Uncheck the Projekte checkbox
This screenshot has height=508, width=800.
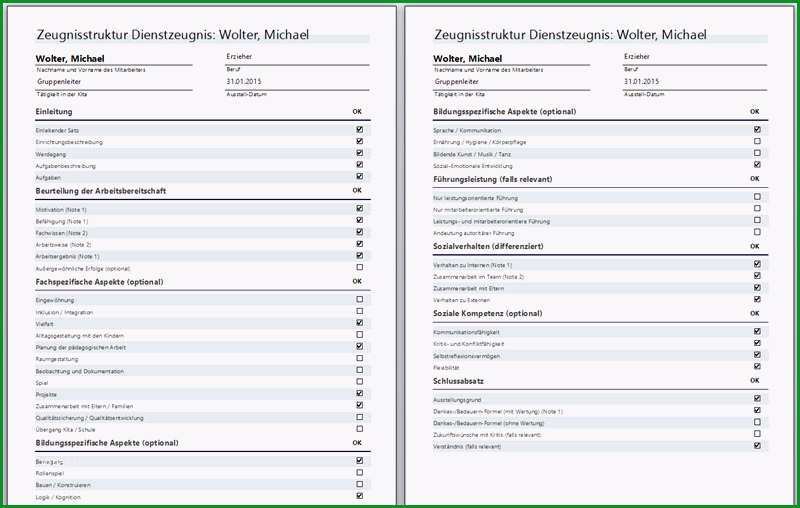click(x=360, y=394)
